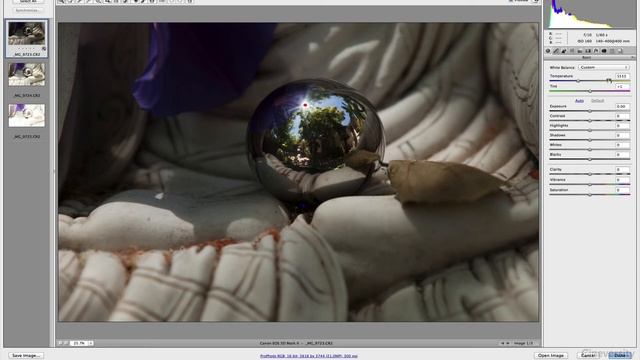
Task: Open the Lens Corrections panel tab icon
Action: (588, 51)
